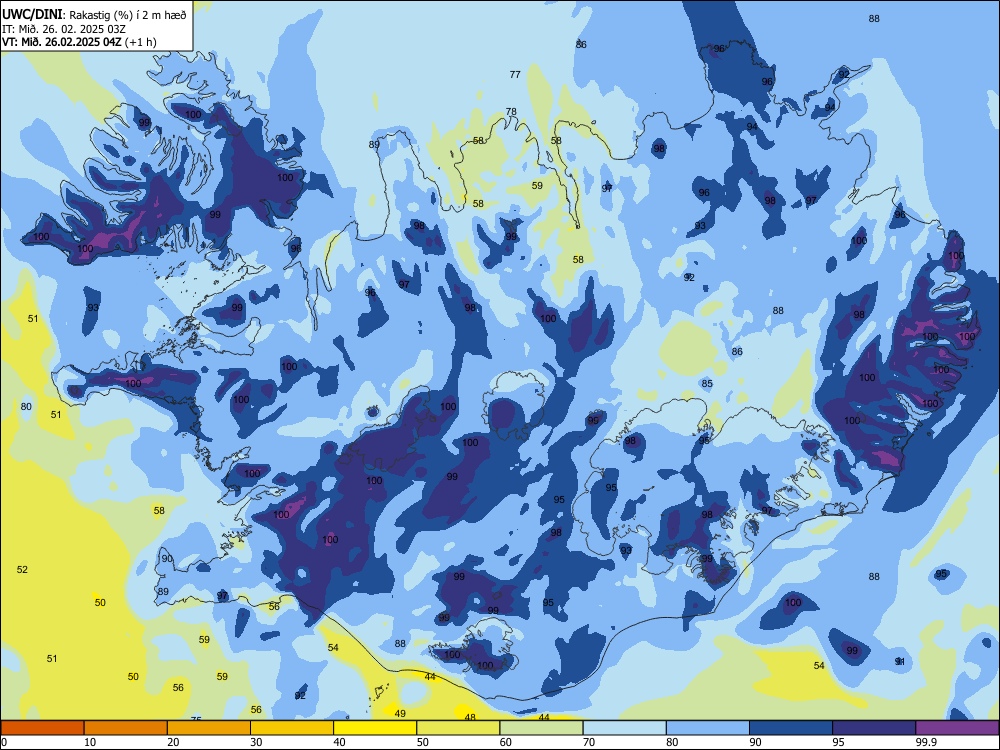Click the humidity value '48' on the map
1000x750 pixels.
470,717
